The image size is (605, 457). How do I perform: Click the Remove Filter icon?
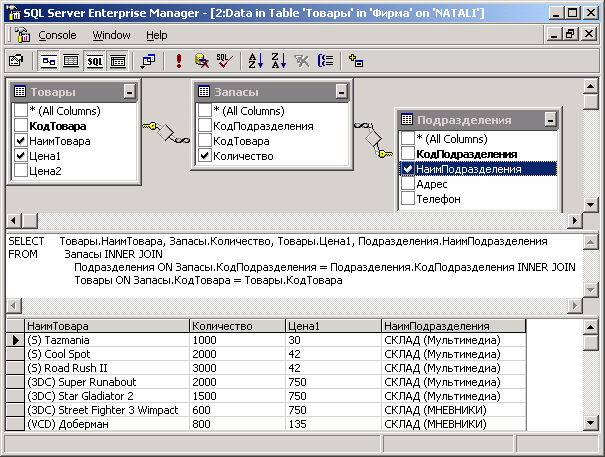point(301,61)
